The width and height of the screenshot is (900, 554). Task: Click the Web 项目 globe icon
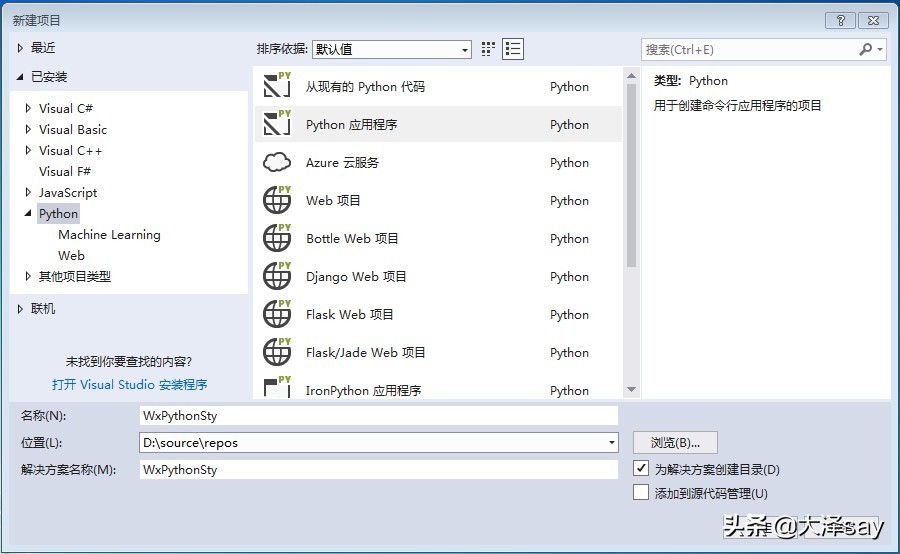[277, 200]
